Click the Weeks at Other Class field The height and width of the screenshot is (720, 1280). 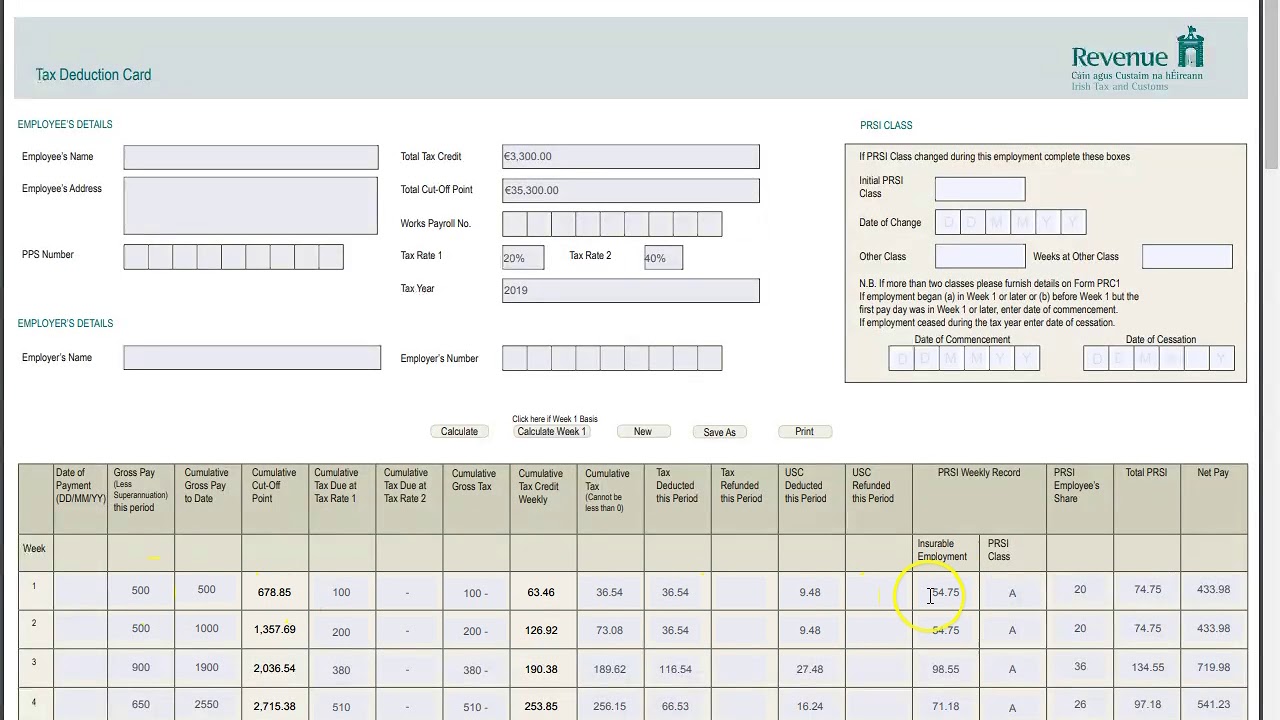point(1187,256)
